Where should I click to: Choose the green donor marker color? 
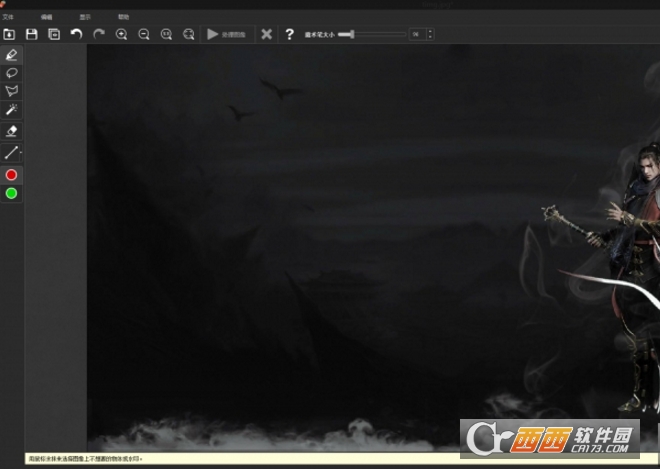pos(11,193)
